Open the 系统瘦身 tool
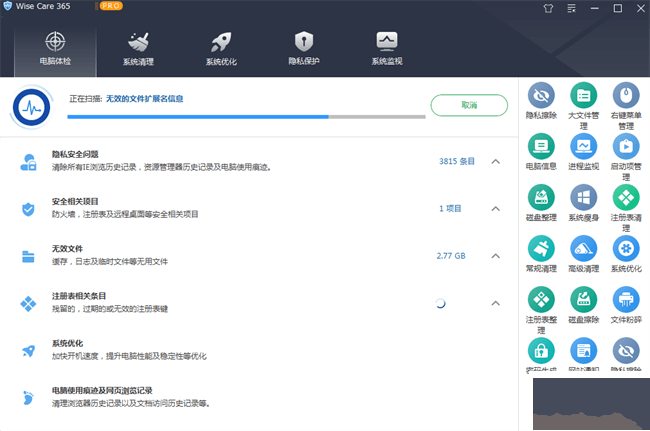 (583, 198)
